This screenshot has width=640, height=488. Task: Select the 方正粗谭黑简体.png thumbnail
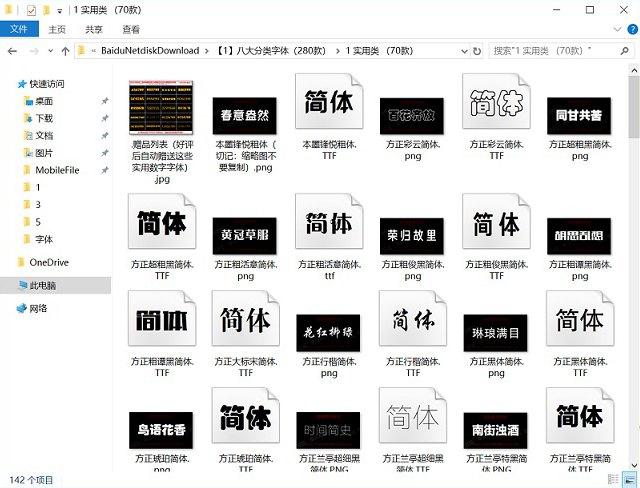[579, 236]
